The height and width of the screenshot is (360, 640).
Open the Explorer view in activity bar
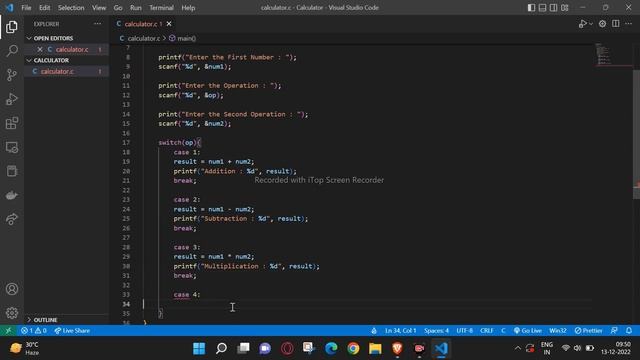[x=12, y=27]
